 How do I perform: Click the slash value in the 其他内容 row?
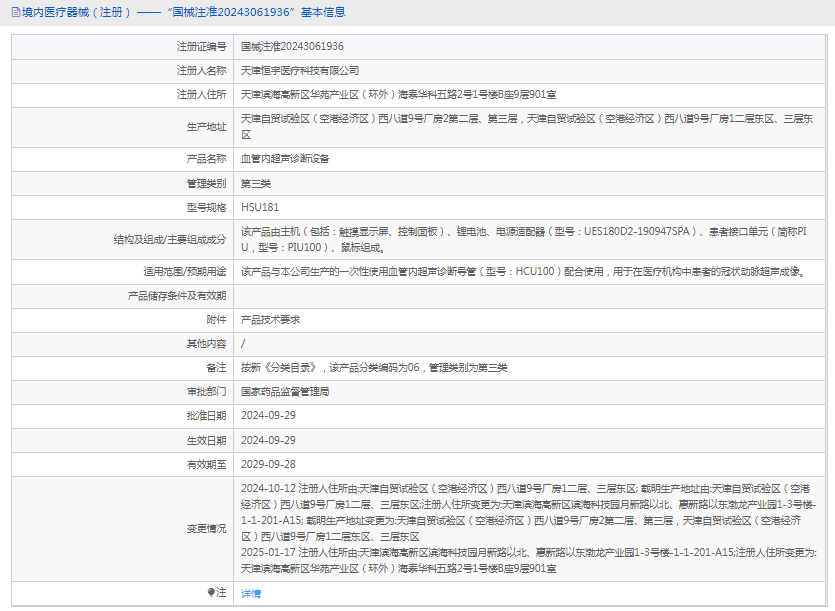[x=243, y=344]
